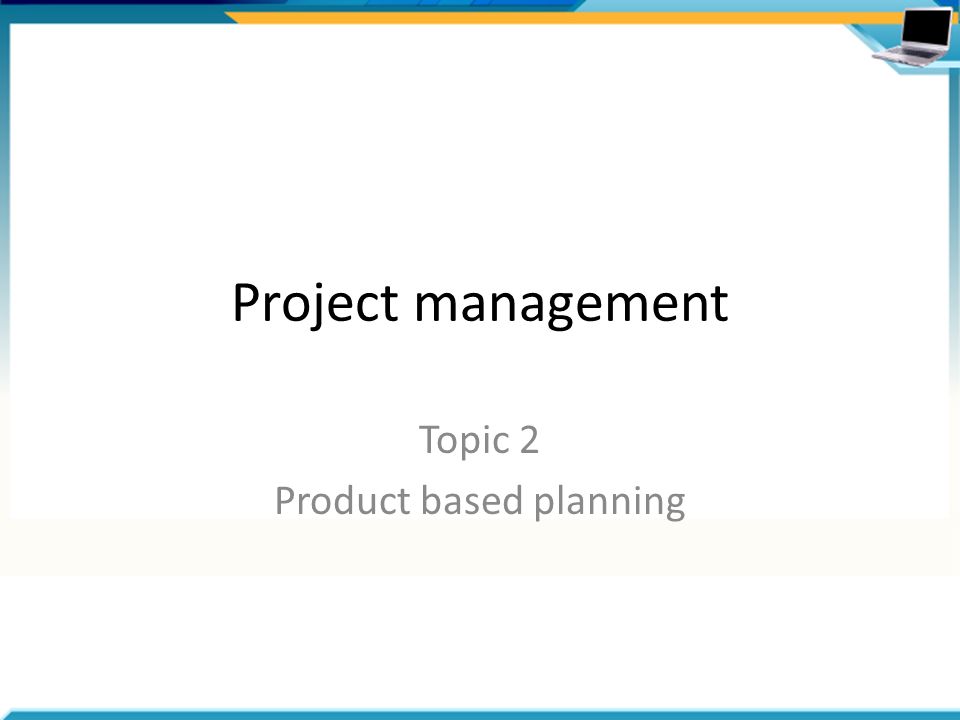960x720 pixels.
Task: Click the word 'planning' in the subtitle
Action: (x=609, y=502)
